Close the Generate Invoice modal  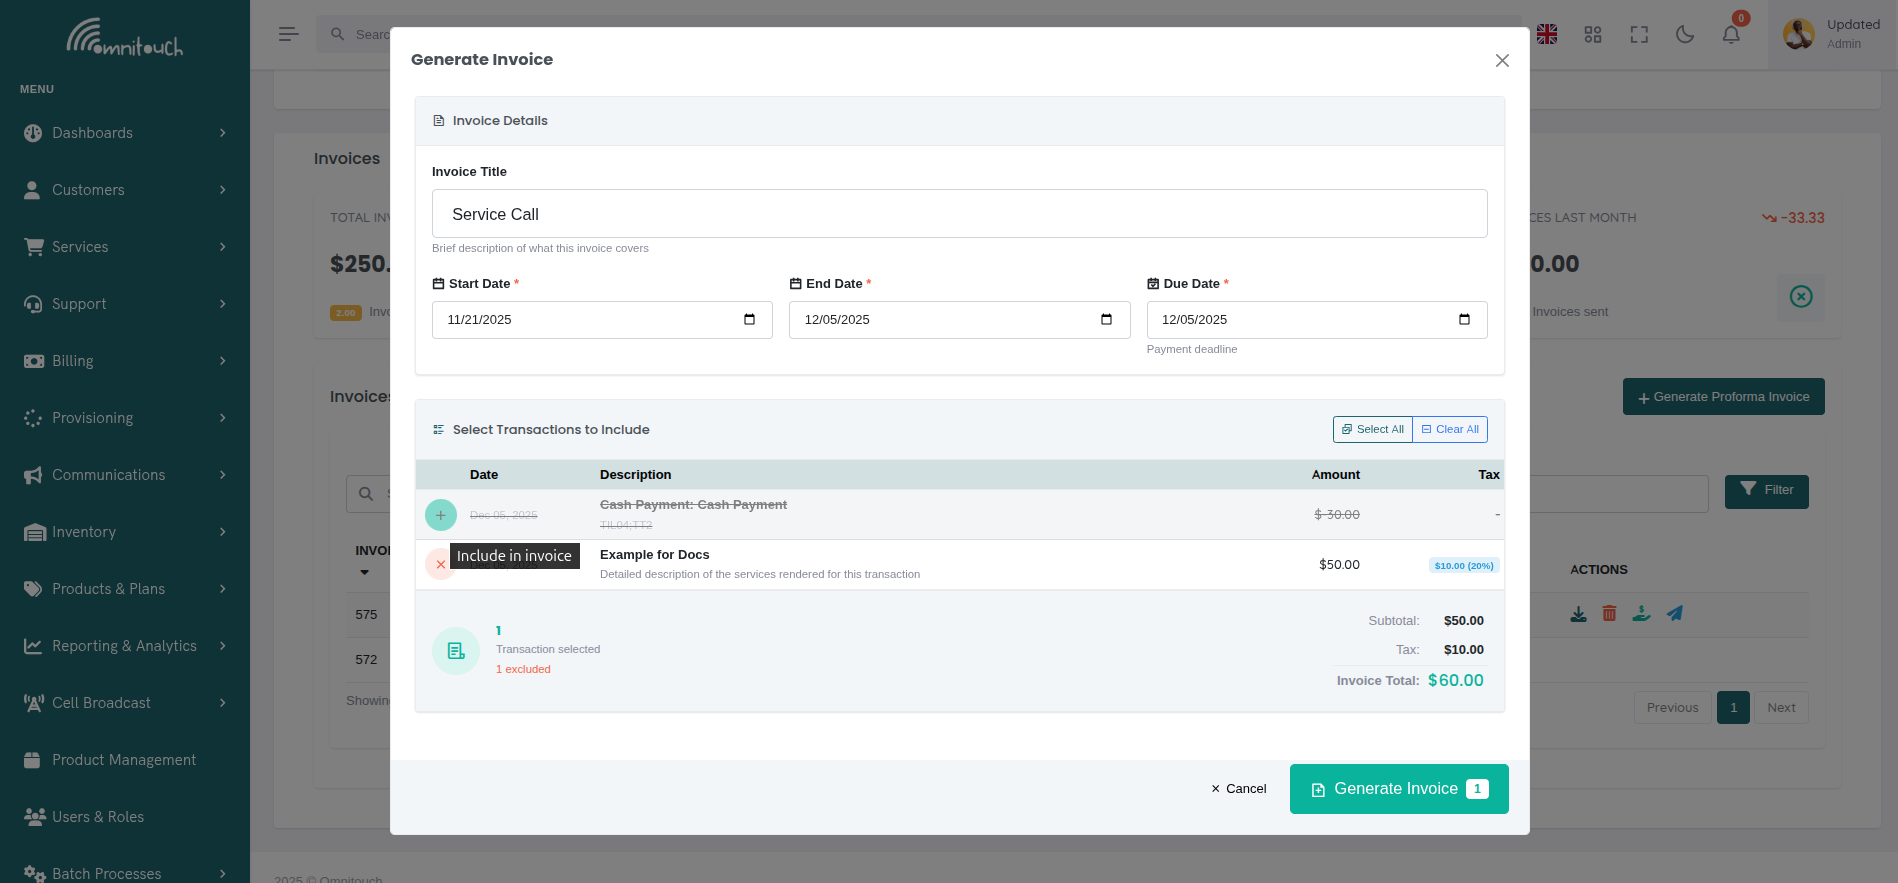click(x=1501, y=61)
